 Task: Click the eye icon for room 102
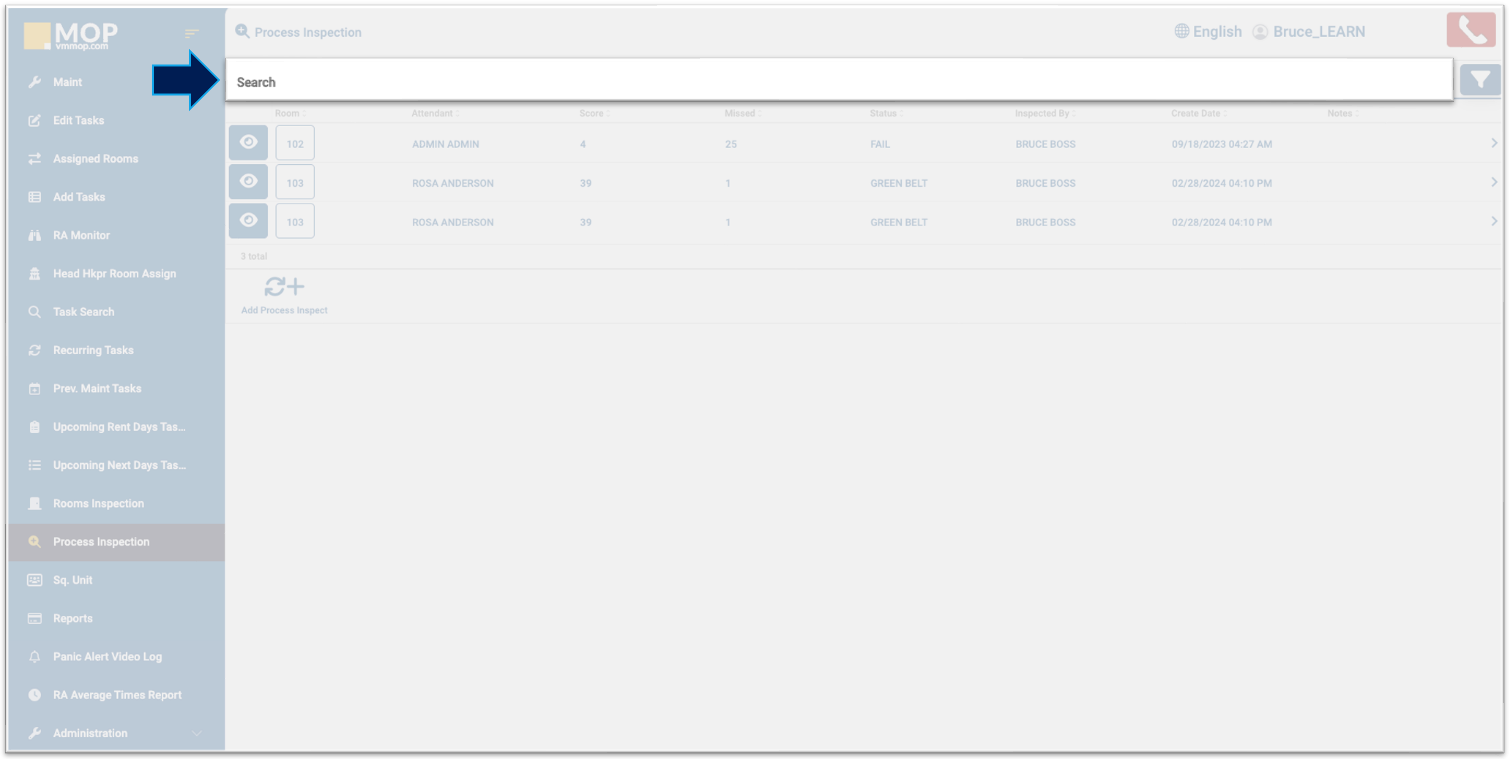pos(249,143)
